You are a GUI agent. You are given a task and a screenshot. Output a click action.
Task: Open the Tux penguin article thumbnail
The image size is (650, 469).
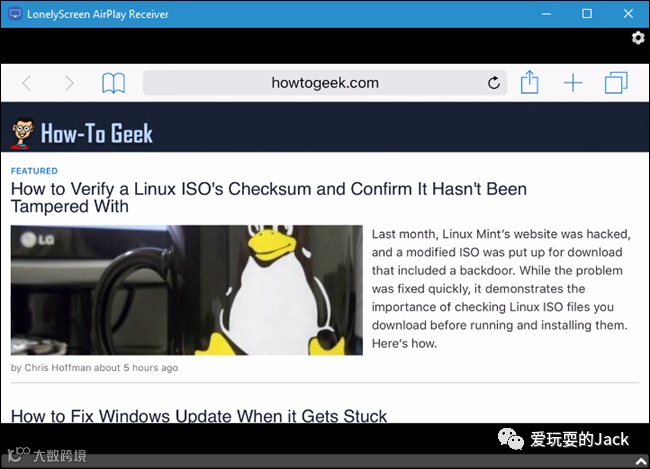(x=187, y=290)
